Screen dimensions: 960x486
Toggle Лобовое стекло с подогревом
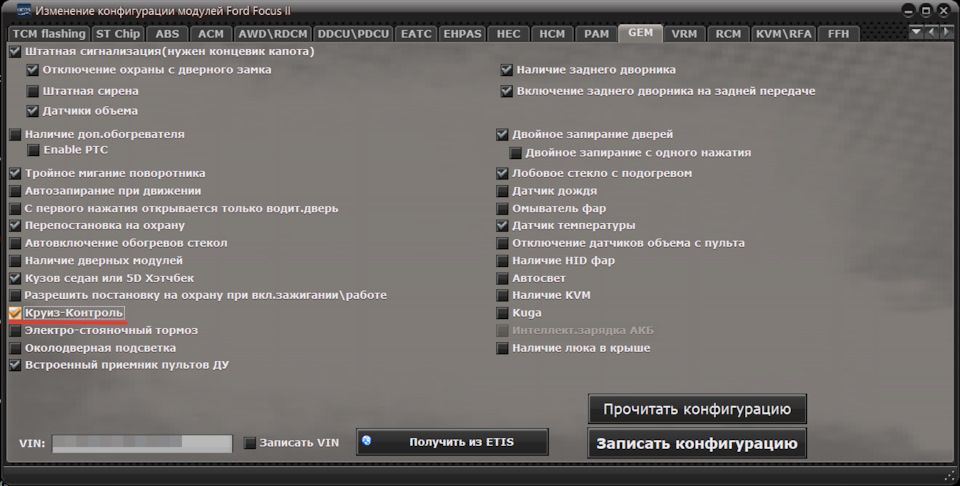coord(502,174)
